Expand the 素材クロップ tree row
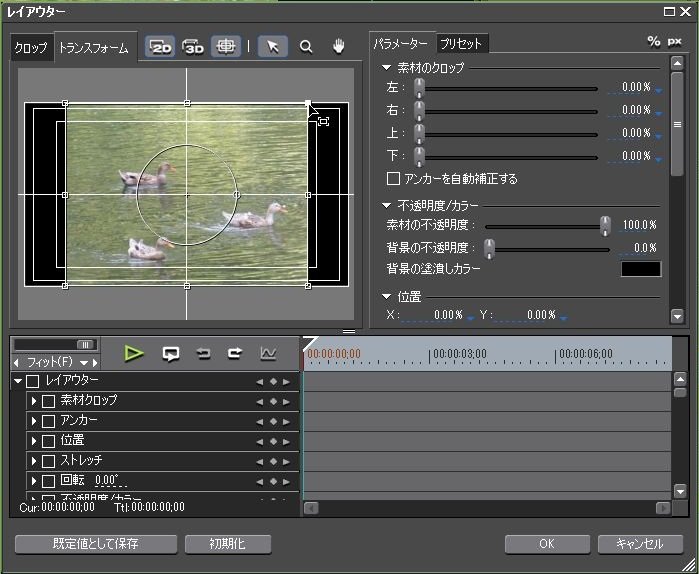Screen dimensions: 699x574 [33, 401]
